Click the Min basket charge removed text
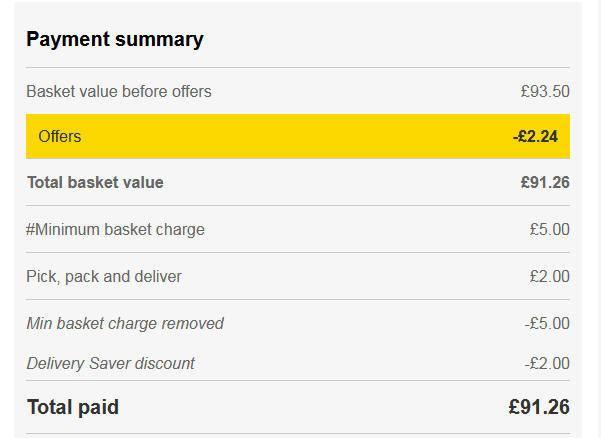This screenshot has width=601, height=438. click(125, 323)
